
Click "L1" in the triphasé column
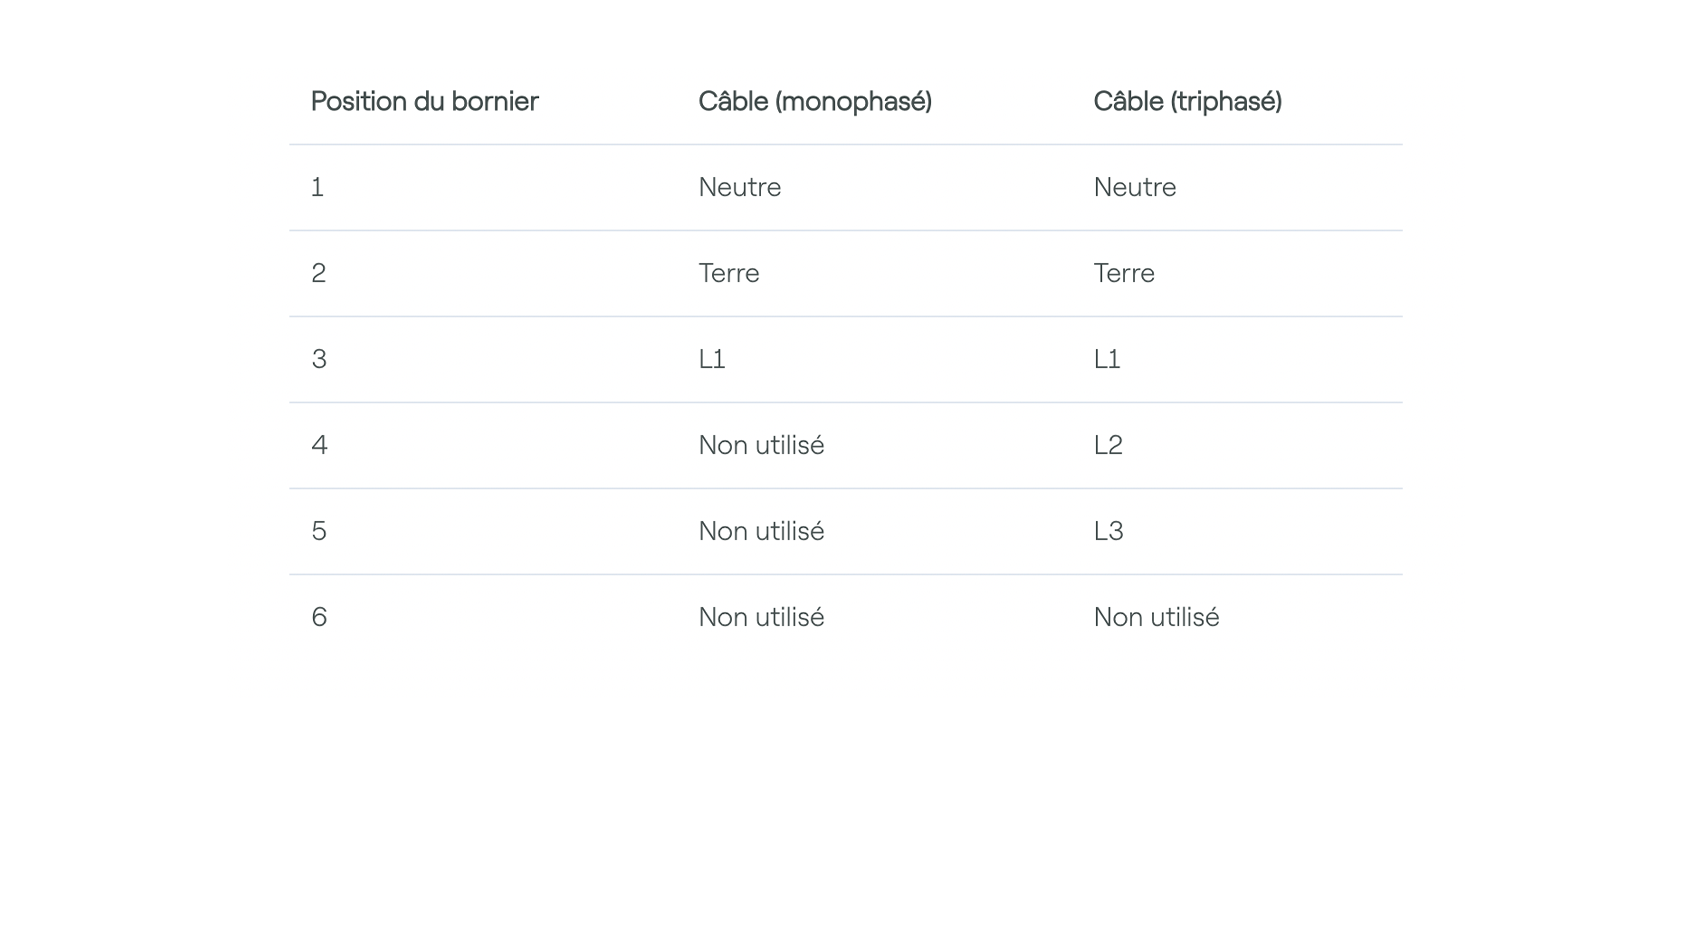[1106, 359]
